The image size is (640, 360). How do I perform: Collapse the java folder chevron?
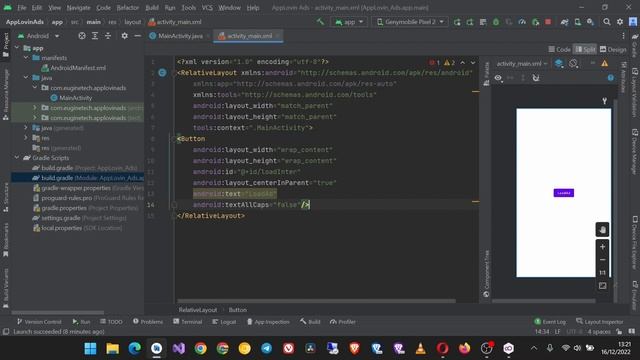[26, 78]
